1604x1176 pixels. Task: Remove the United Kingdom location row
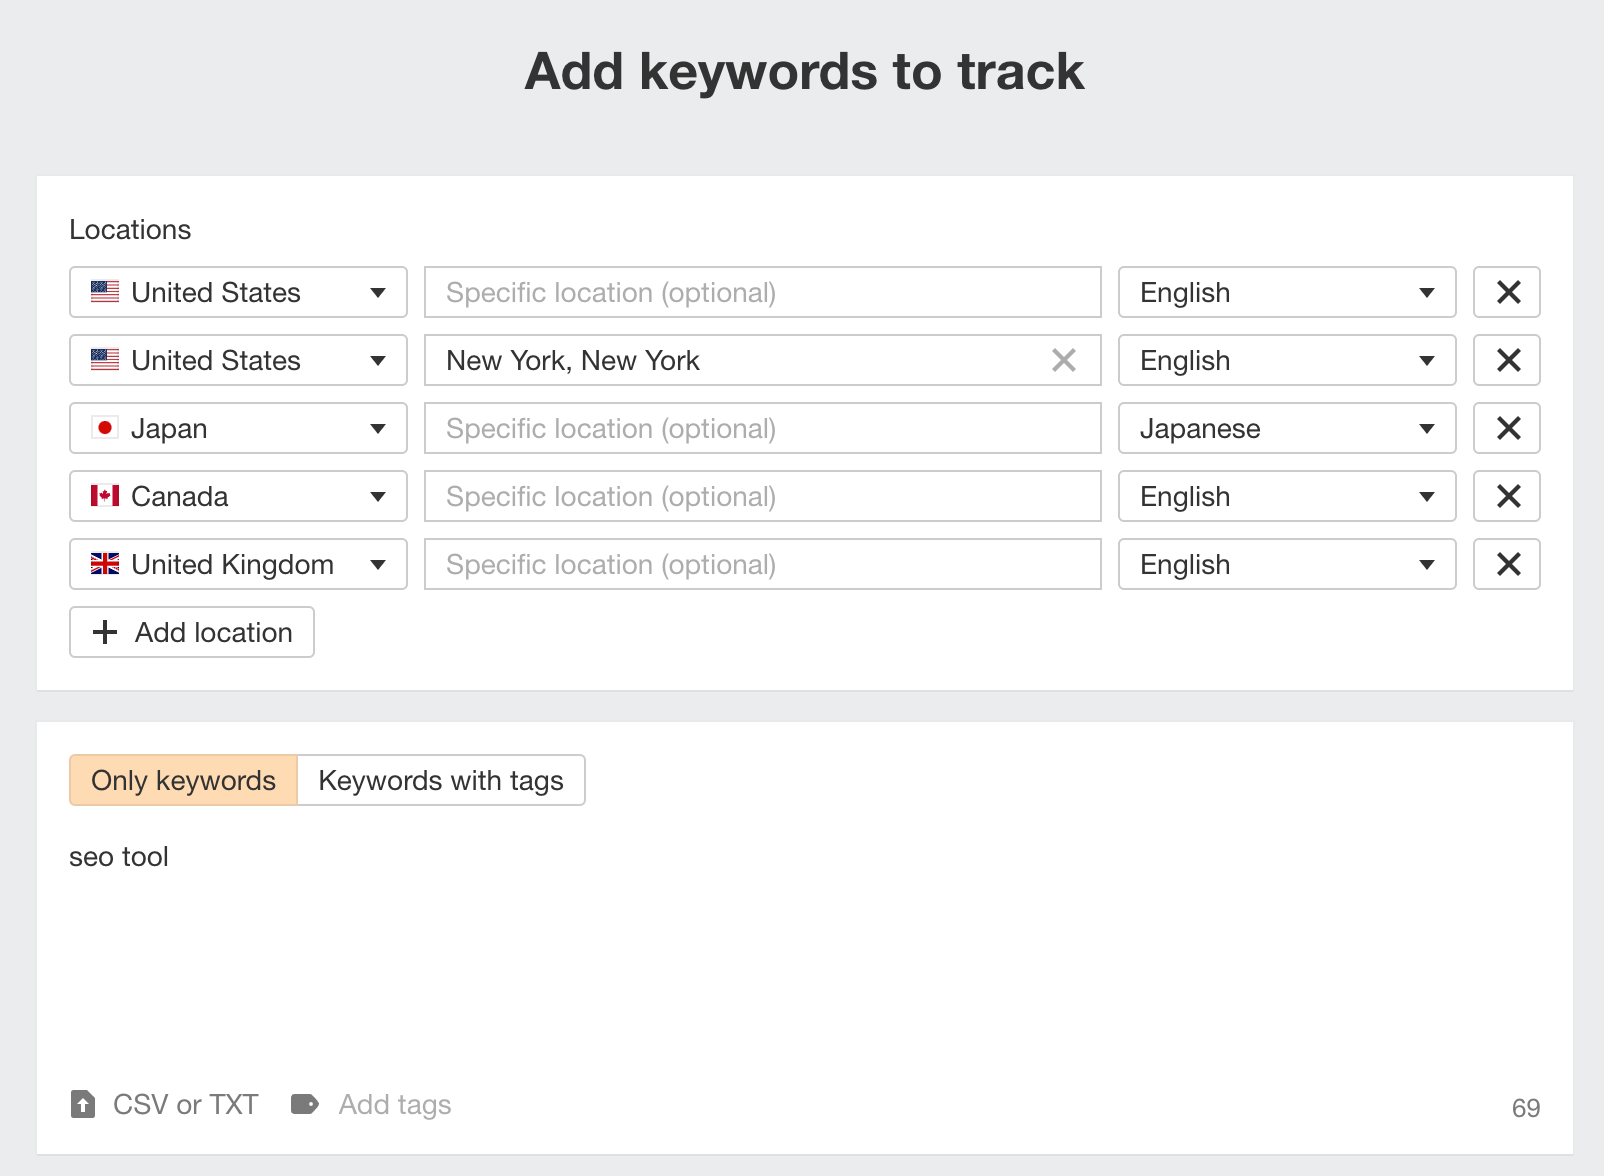1506,564
